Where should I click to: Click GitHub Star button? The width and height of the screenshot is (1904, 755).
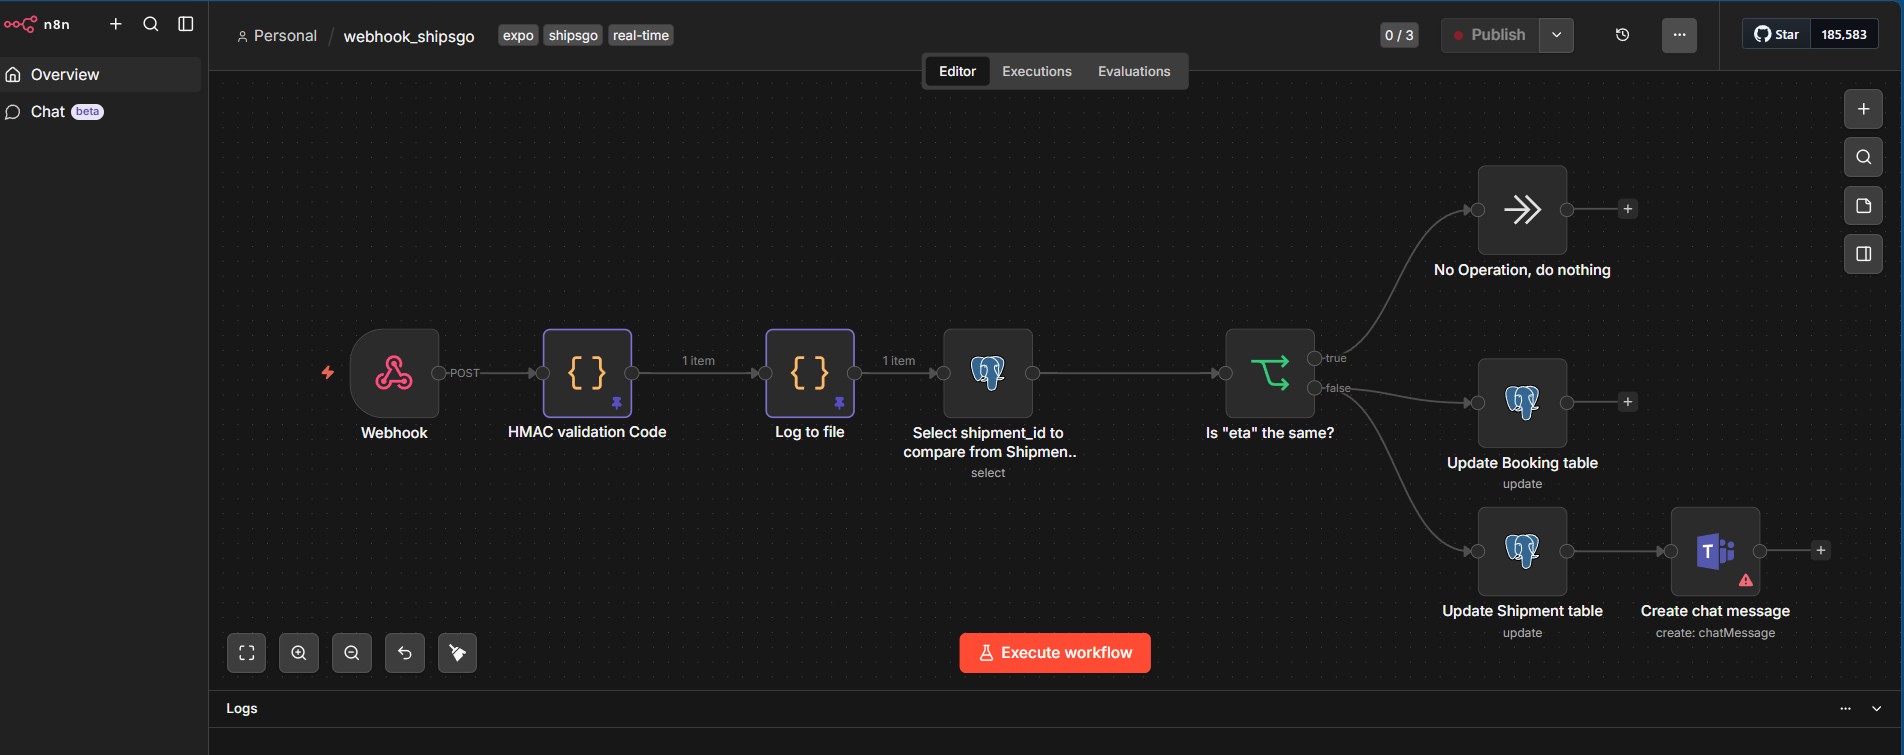[x=1776, y=34]
